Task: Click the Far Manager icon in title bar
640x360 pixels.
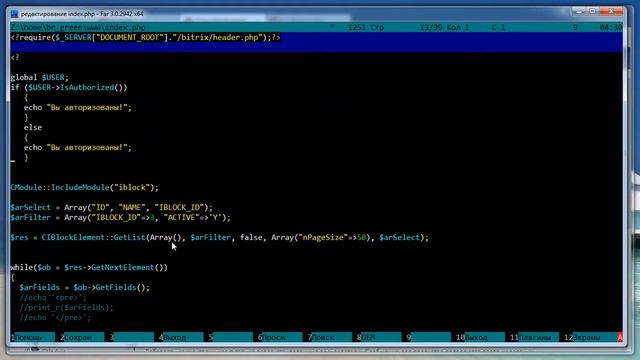Action: (x=14, y=14)
